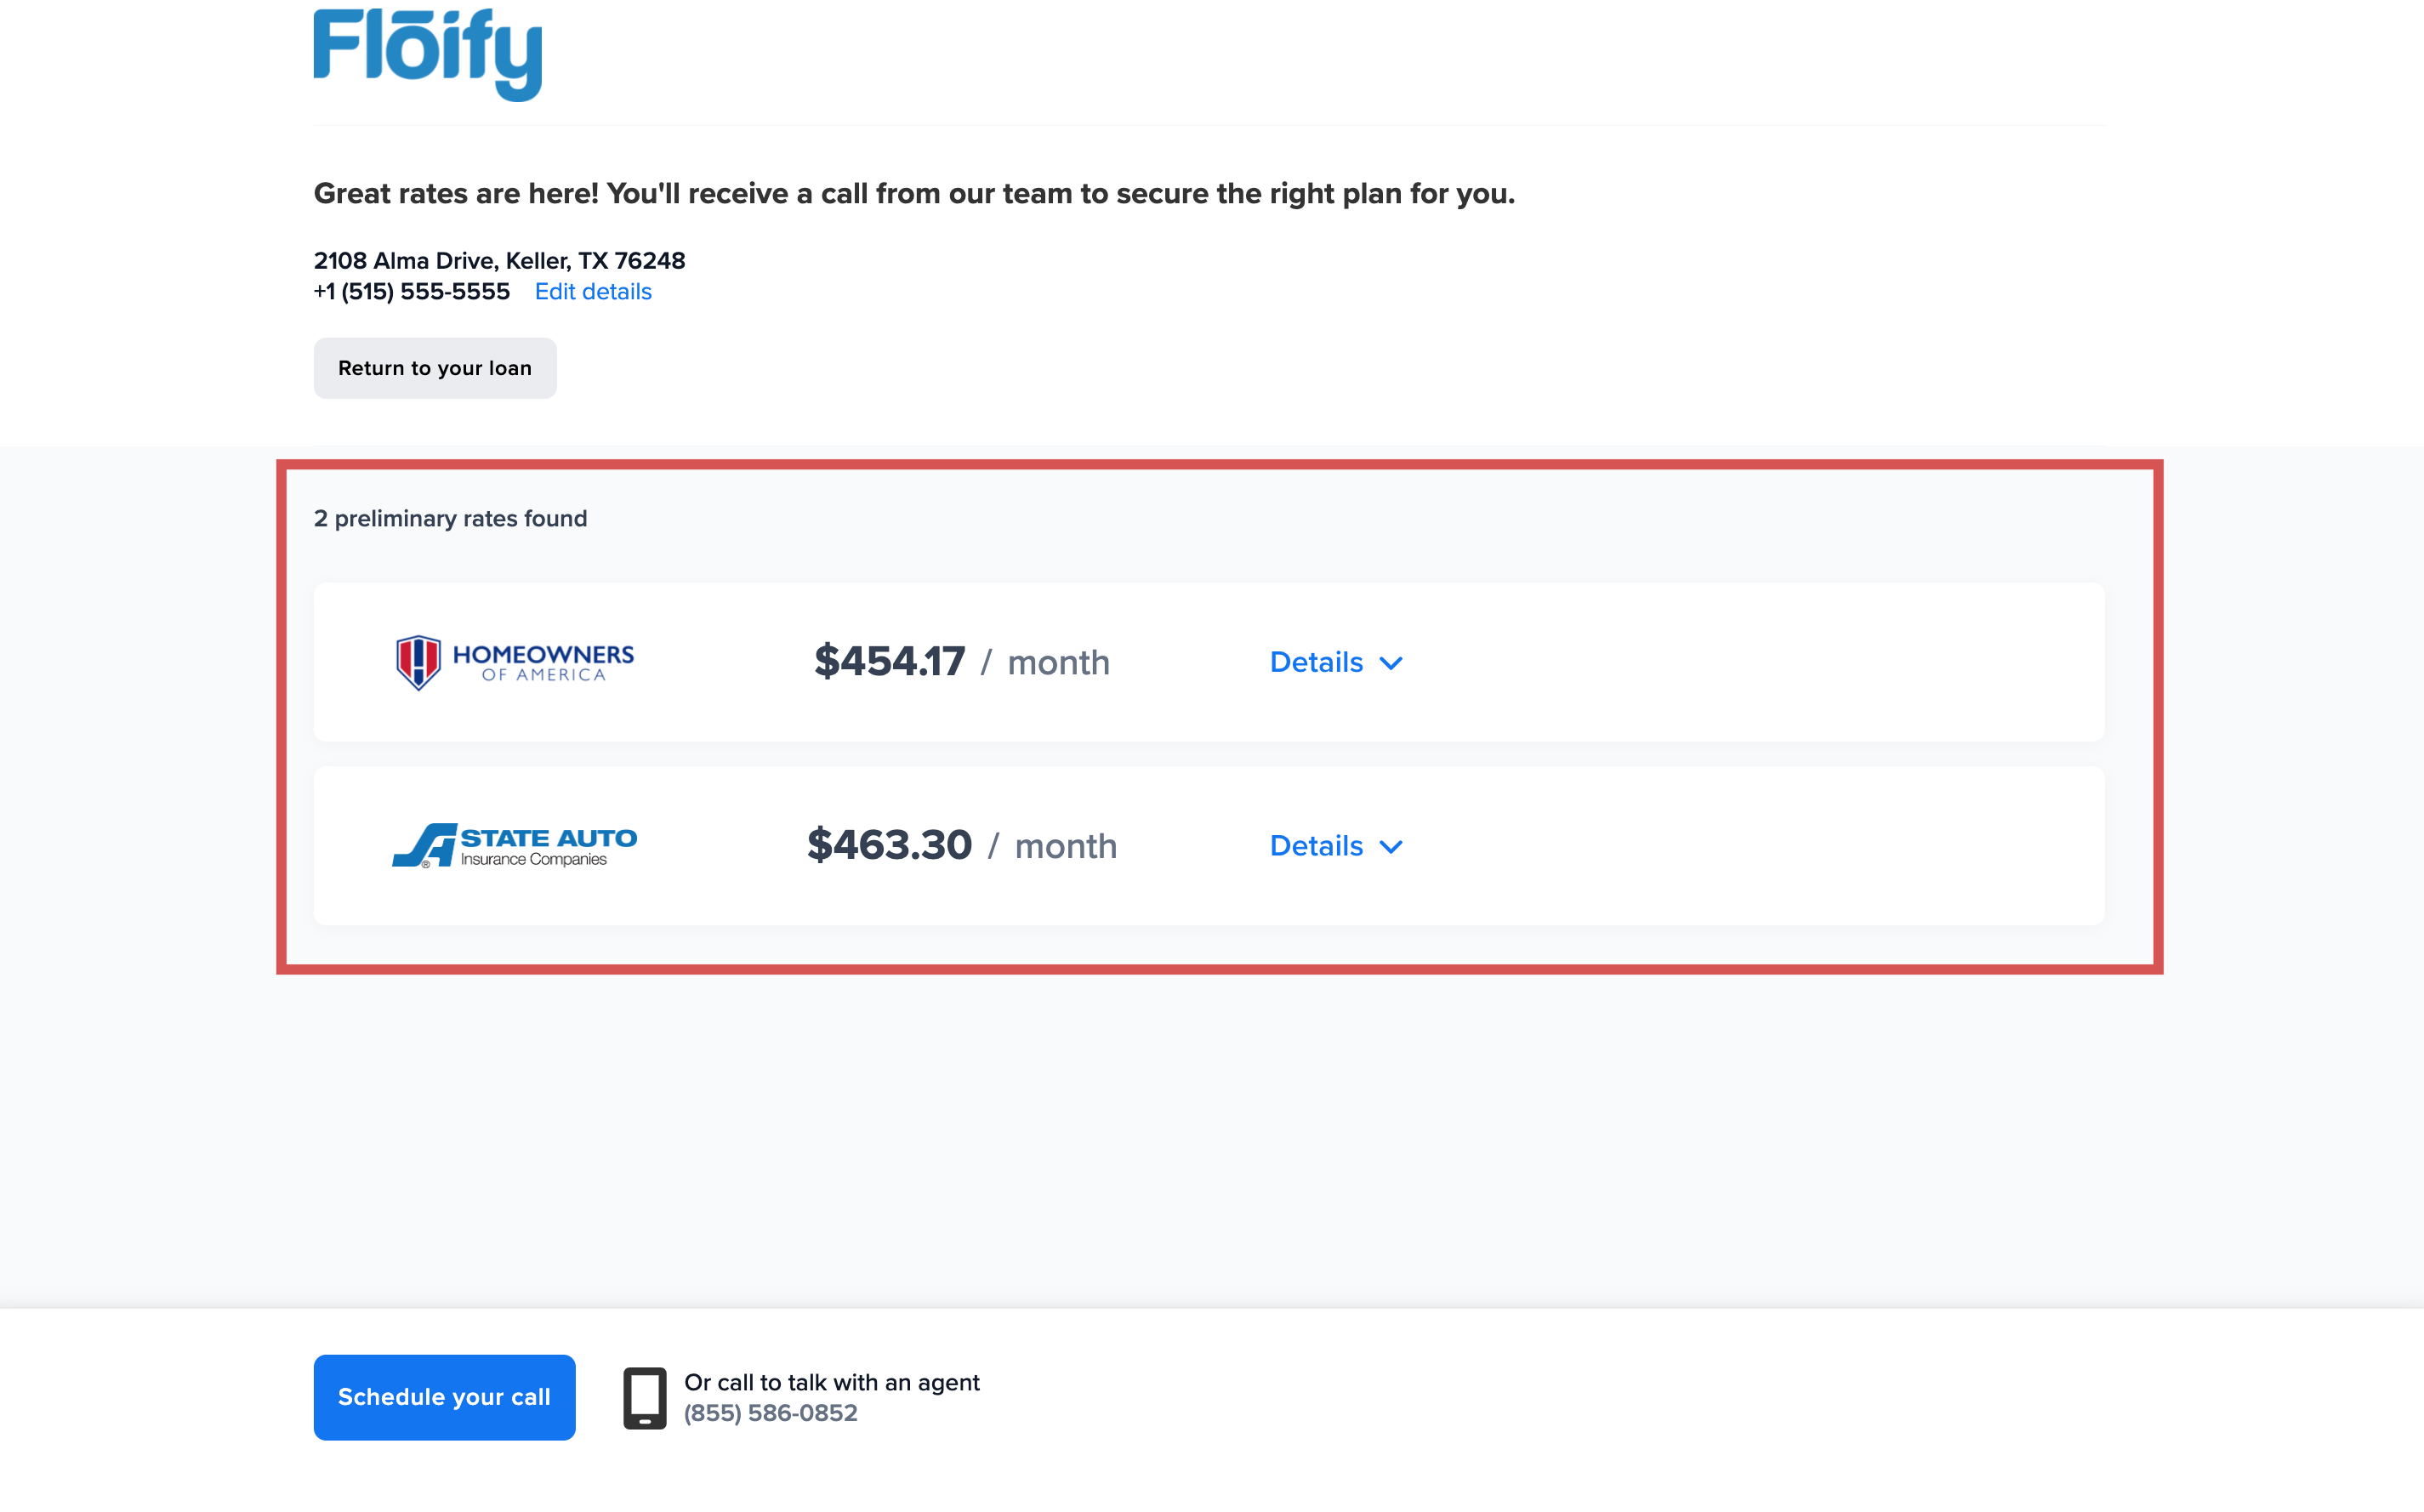This screenshot has height=1512, width=2424.
Task: Click the Edit details link
Action: 593,292
